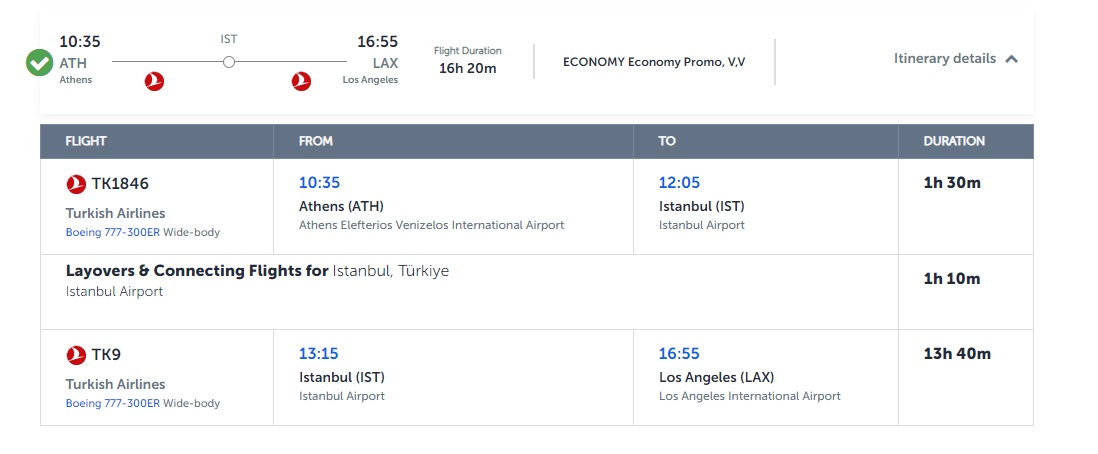Click the 13:15 Istanbul departure time

[319, 354]
